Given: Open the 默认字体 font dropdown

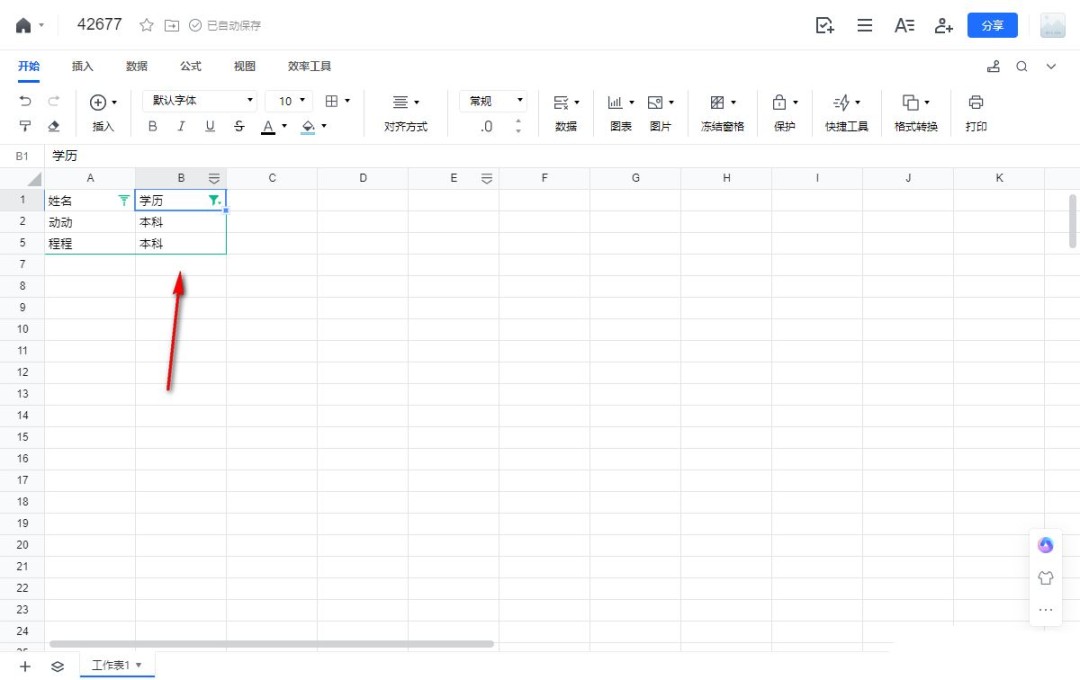Looking at the screenshot, I should click(x=199, y=101).
